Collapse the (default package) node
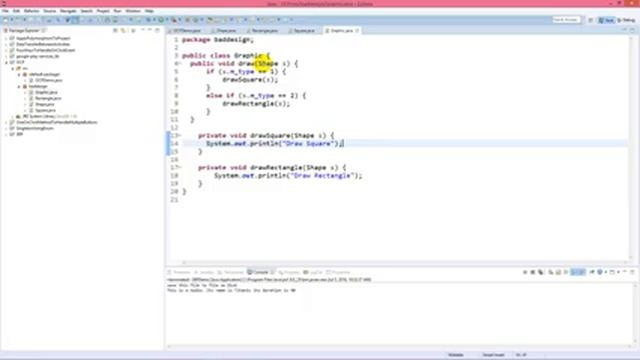The height and width of the screenshot is (360, 640). (x=19, y=75)
